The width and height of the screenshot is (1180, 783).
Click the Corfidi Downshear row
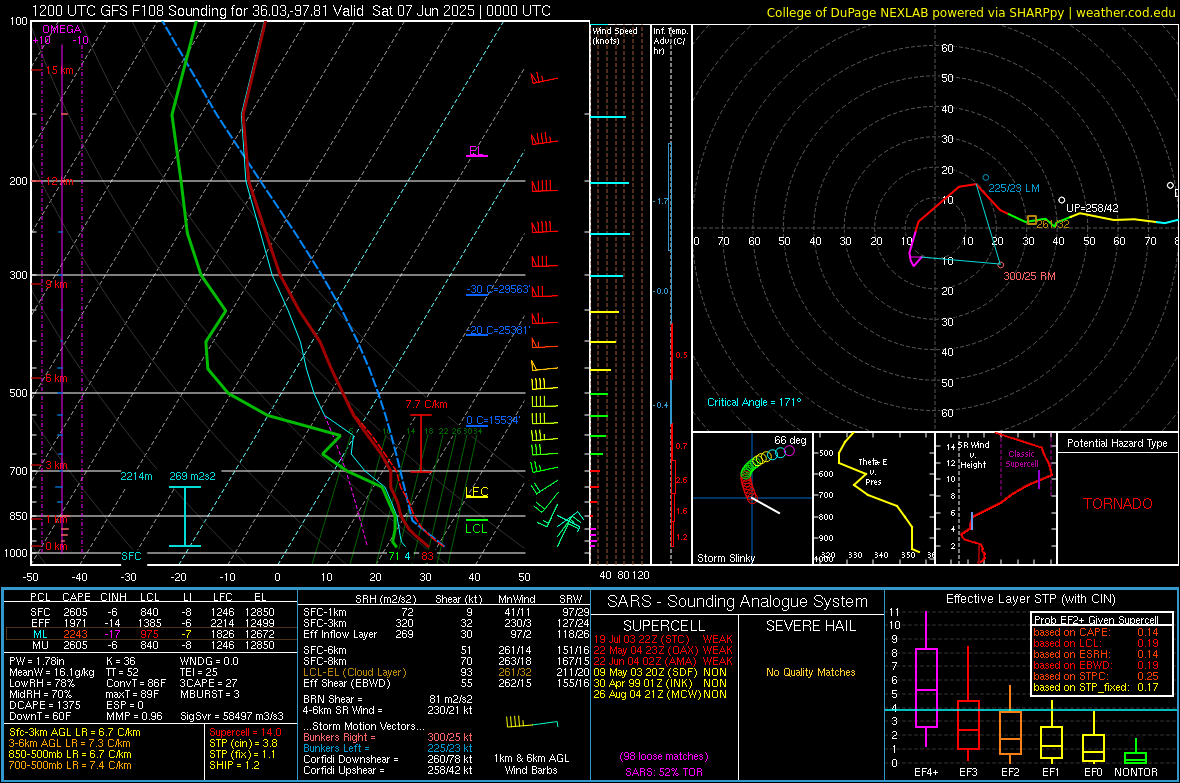pos(388,759)
